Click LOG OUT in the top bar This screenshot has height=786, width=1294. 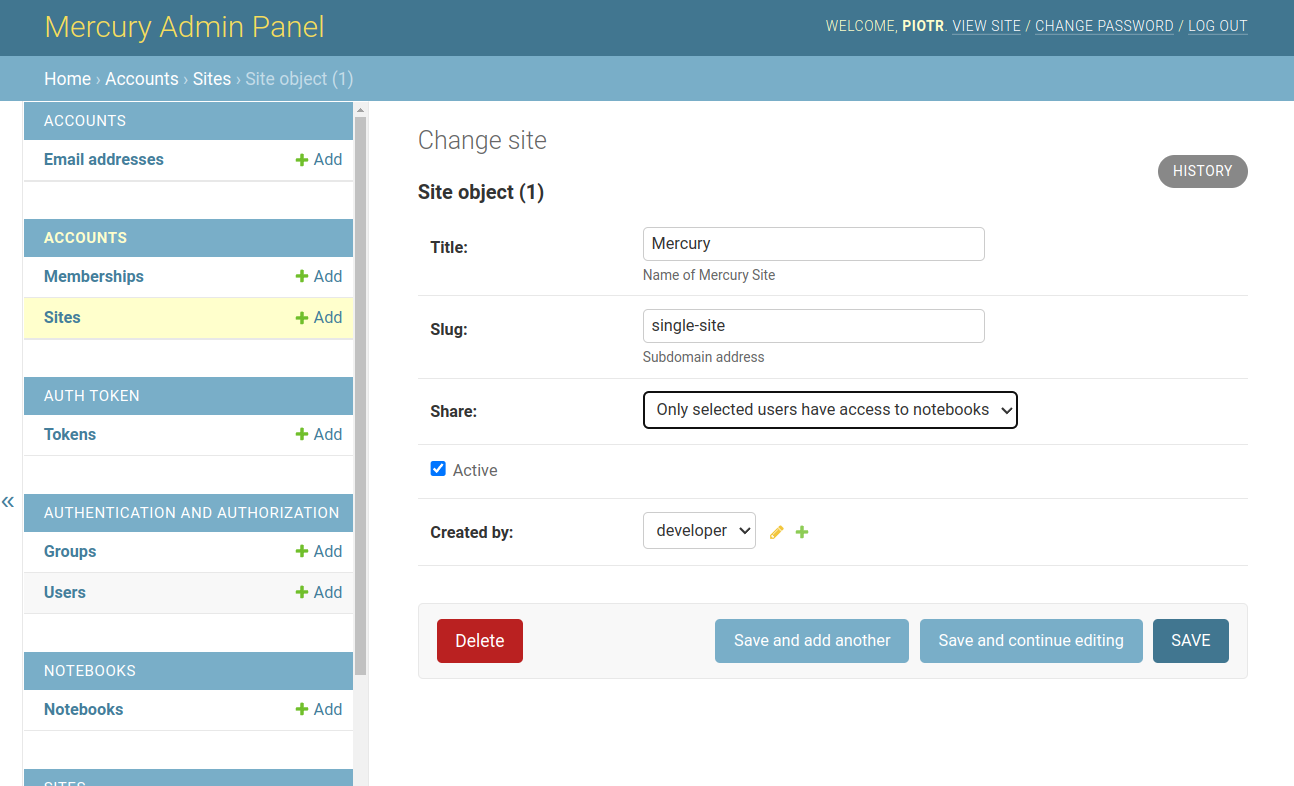coord(1217,26)
